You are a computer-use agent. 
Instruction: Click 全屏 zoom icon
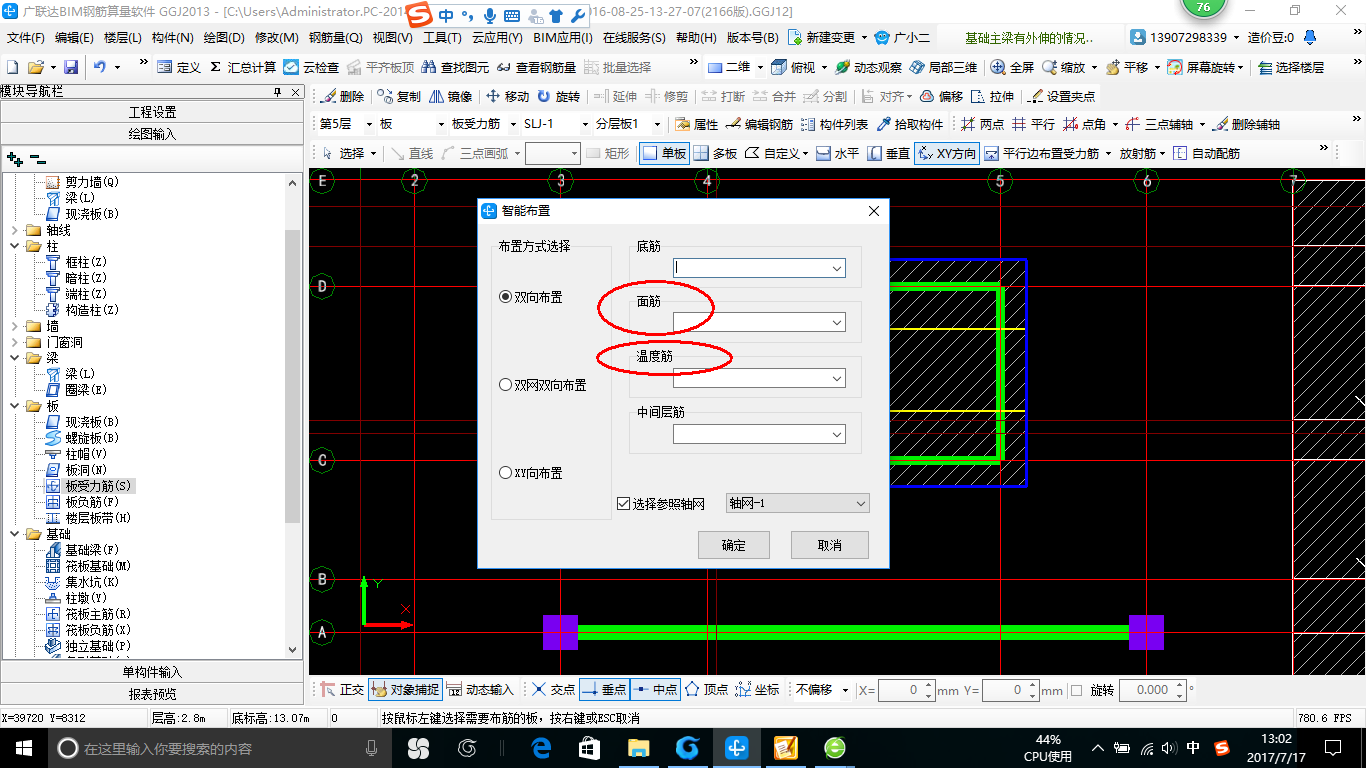click(x=1012, y=67)
